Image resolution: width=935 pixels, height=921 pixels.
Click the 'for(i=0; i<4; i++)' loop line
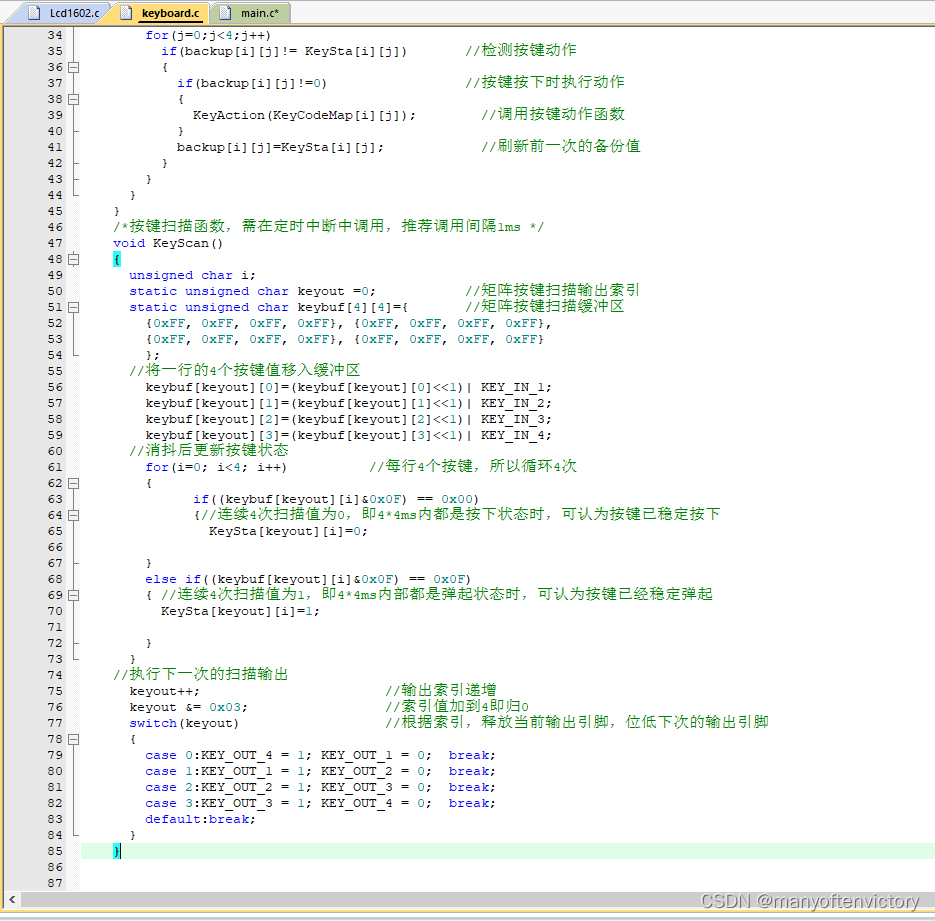216,467
